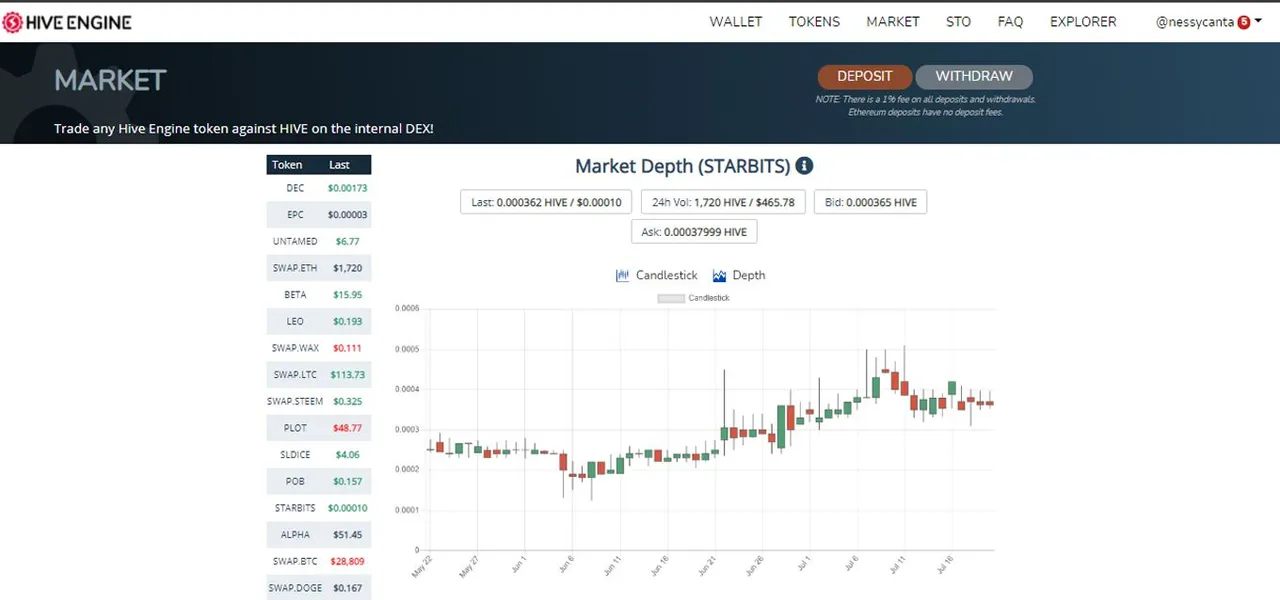Click the WITHDRAW button
The width and height of the screenshot is (1280, 600).
(x=974, y=77)
